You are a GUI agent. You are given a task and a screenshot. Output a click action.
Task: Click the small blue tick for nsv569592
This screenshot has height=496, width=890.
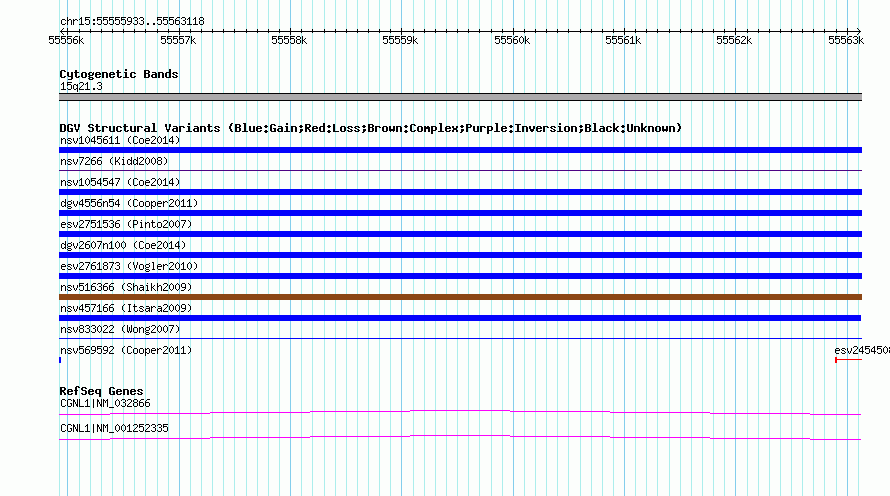pyautogui.click(x=60, y=360)
